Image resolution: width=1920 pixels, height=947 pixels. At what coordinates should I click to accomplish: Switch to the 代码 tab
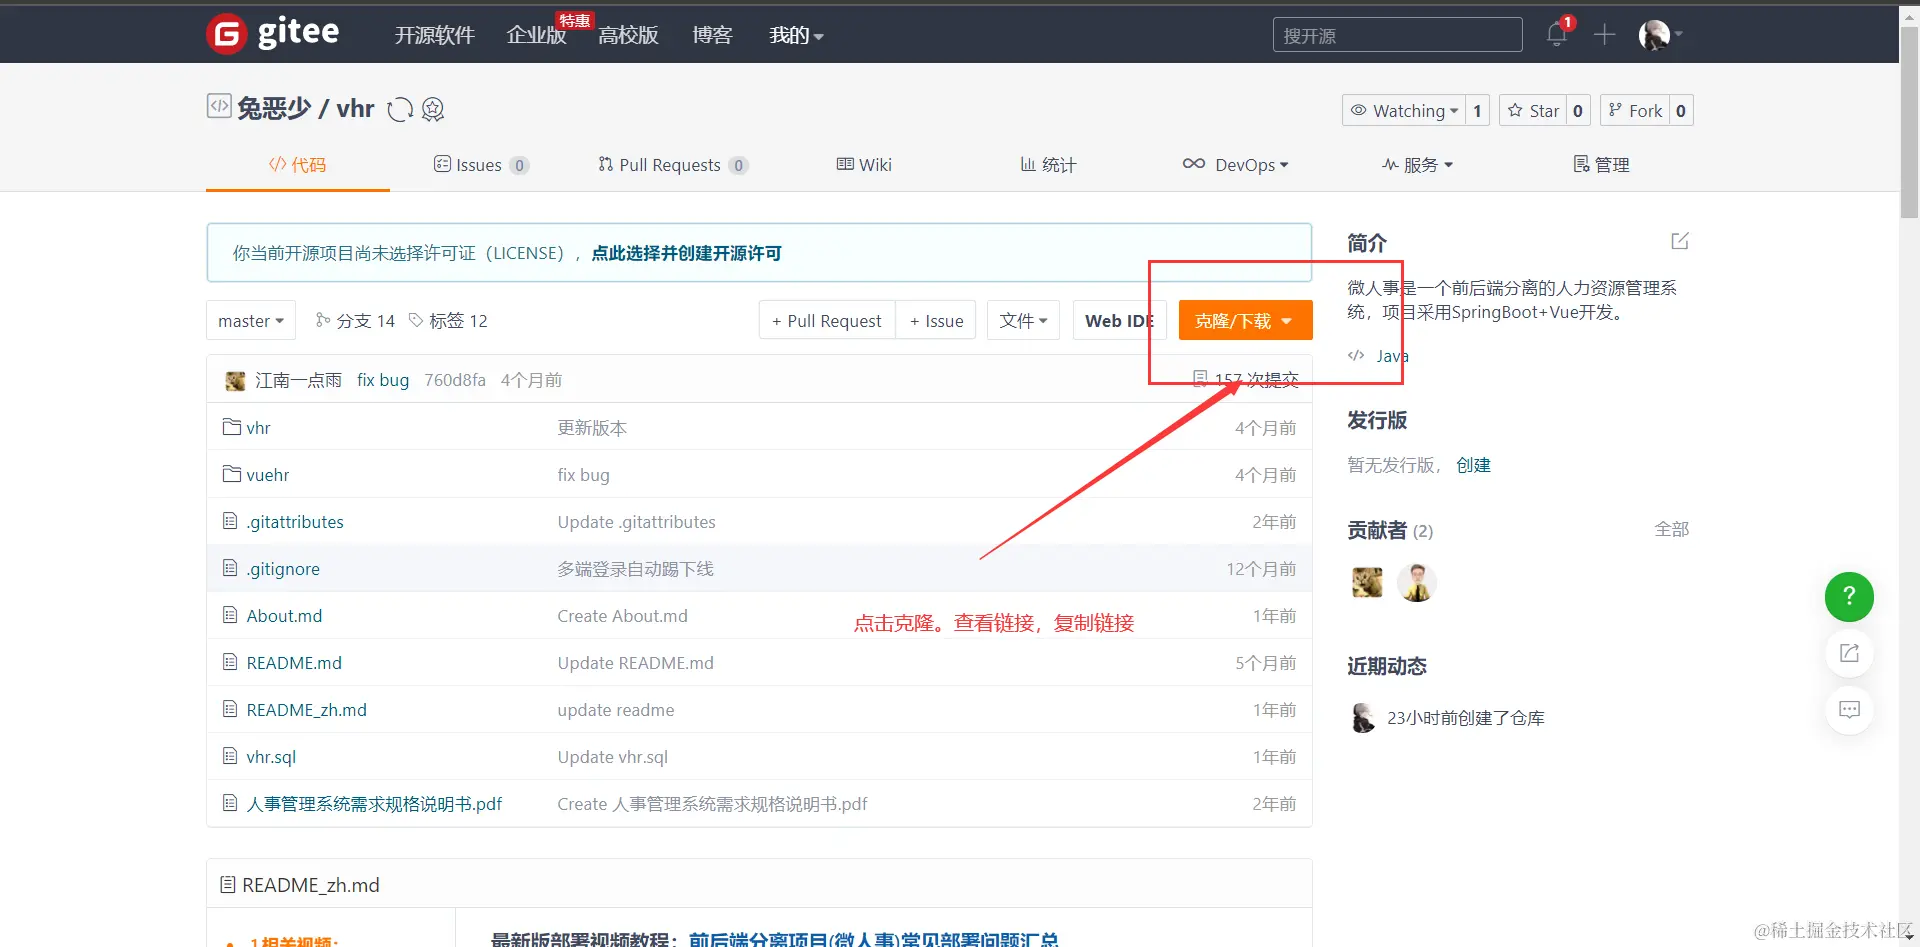297,165
